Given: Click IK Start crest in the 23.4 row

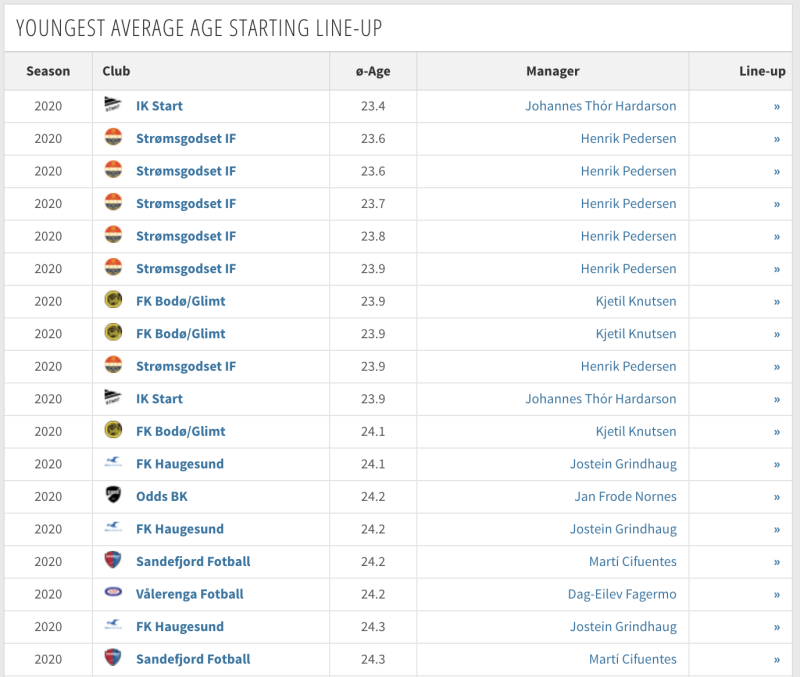Looking at the screenshot, I should point(113,105).
